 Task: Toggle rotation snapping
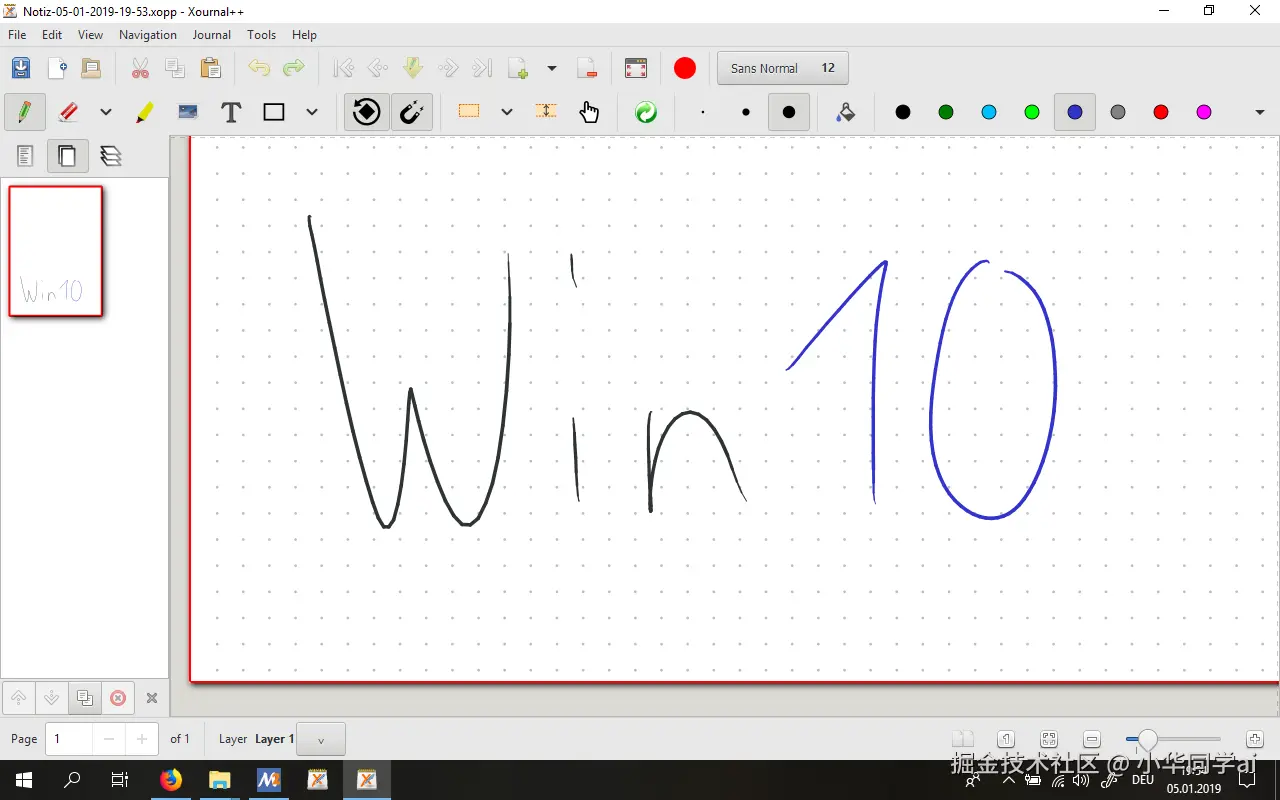tap(367, 112)
